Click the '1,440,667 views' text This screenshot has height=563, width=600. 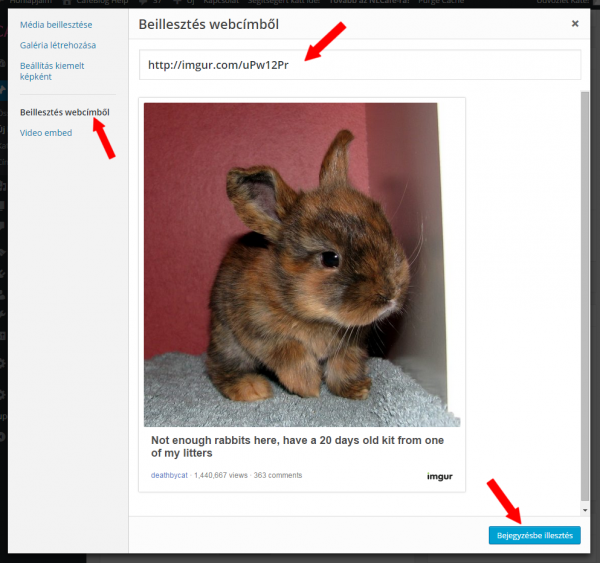(x=221, y=475)
